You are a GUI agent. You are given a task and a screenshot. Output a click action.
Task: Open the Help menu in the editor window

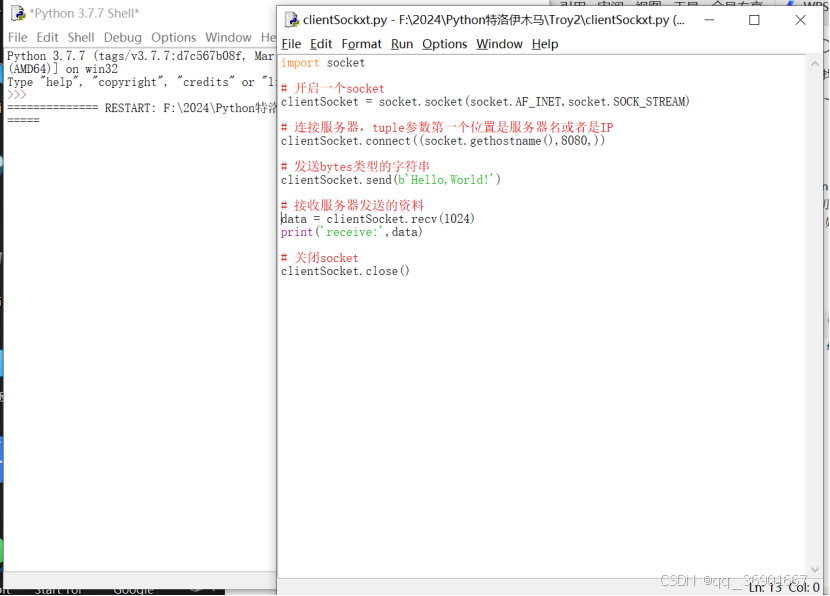(x=546, y=43)
